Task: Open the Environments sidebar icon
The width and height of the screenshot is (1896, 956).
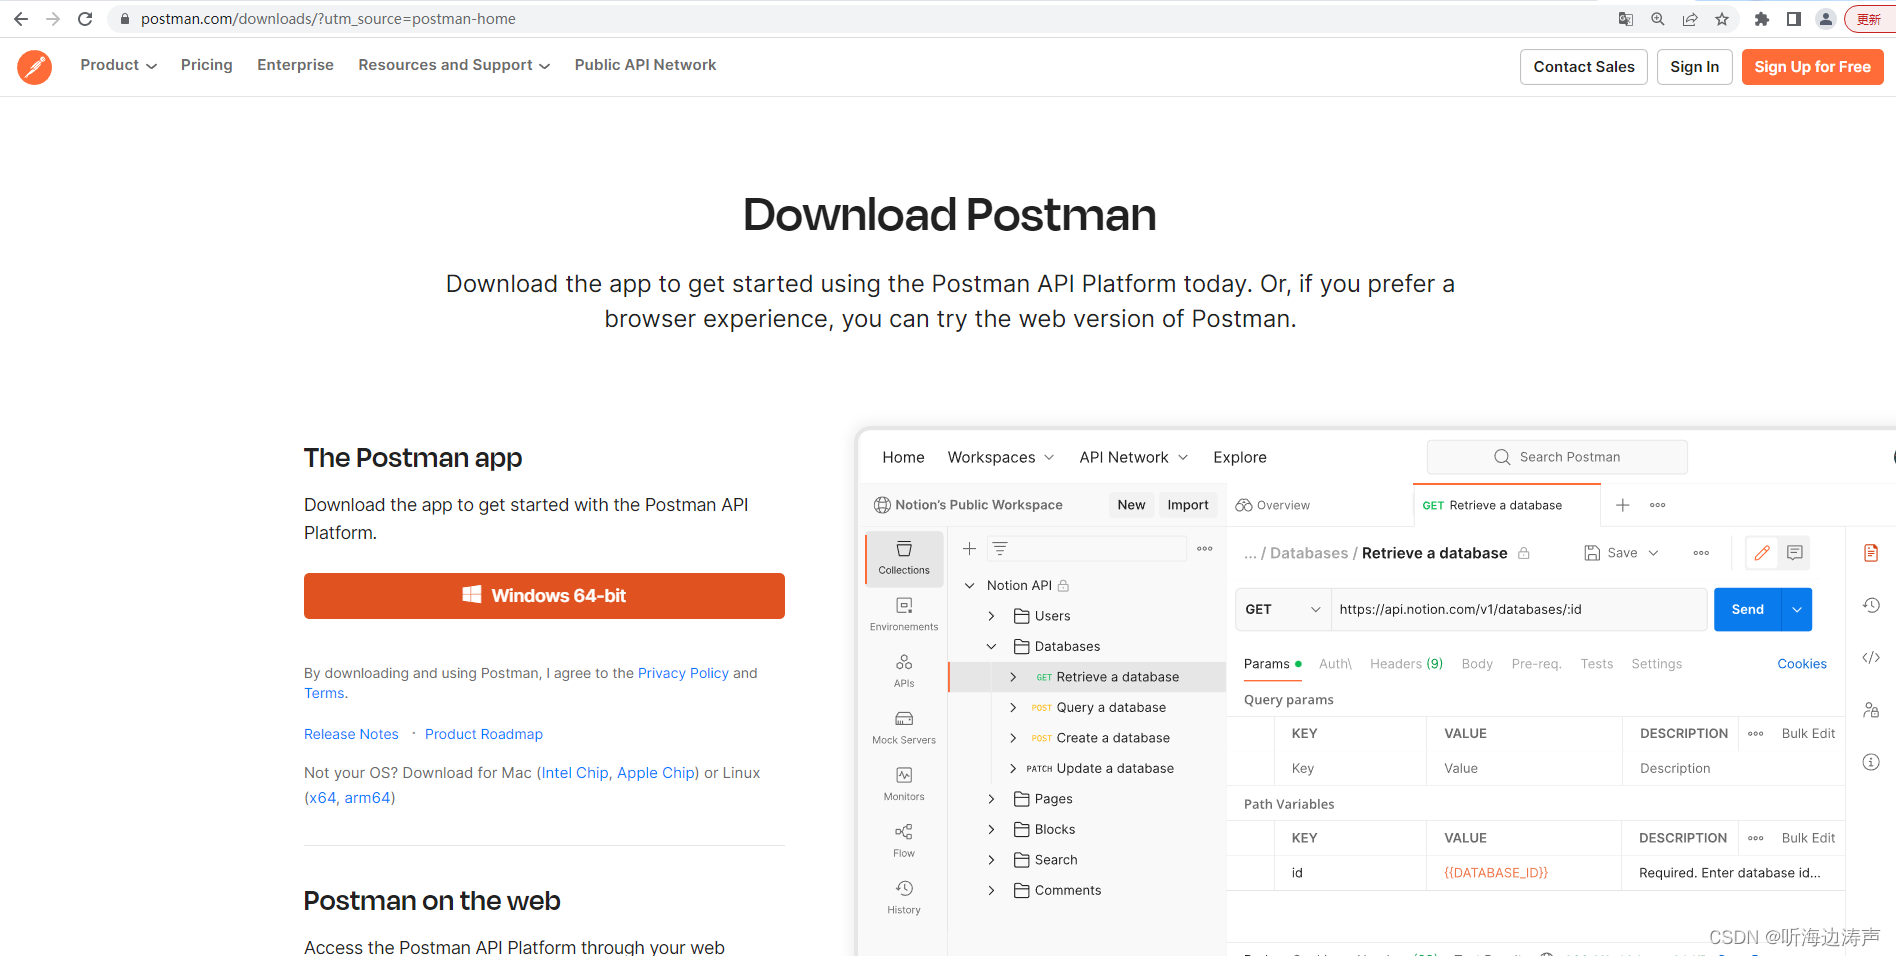Action: click(x=904, y=614)
